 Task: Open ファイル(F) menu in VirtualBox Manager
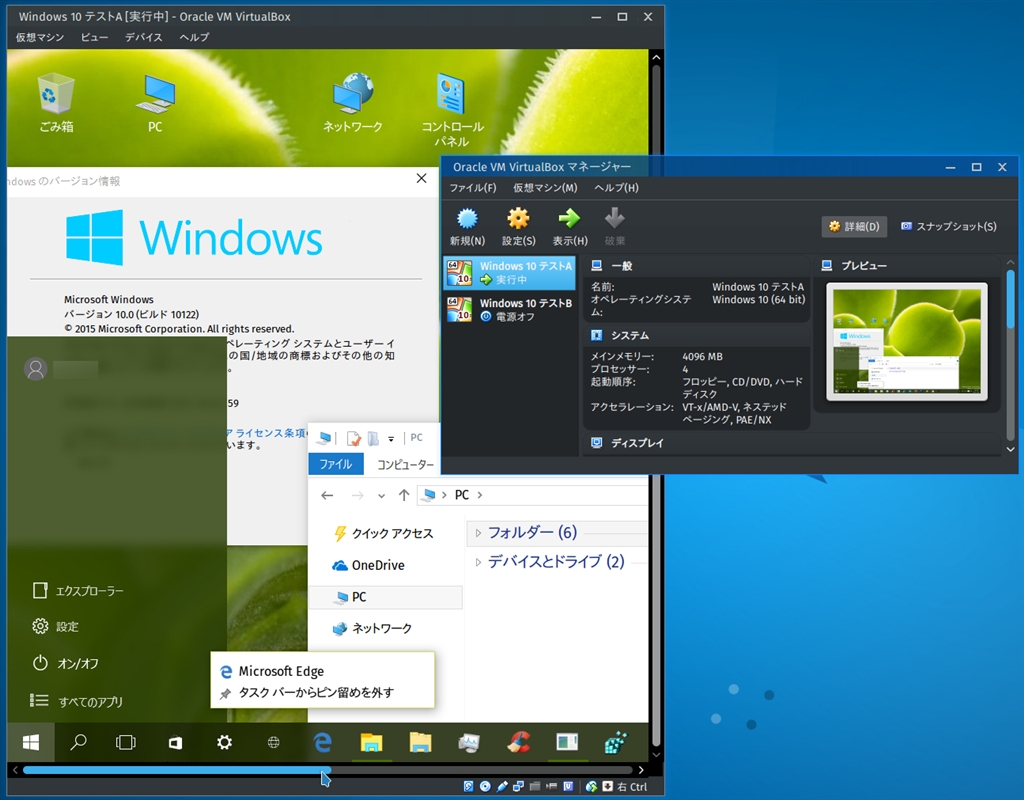[473, 187]
